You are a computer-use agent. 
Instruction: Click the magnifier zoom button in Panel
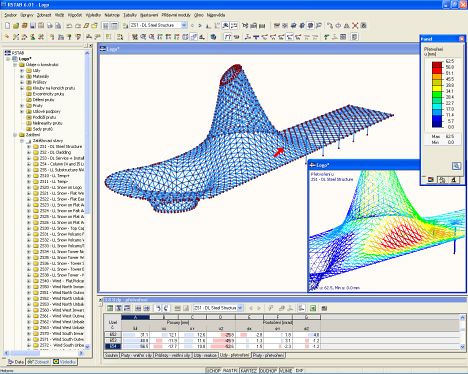[456, 166]
